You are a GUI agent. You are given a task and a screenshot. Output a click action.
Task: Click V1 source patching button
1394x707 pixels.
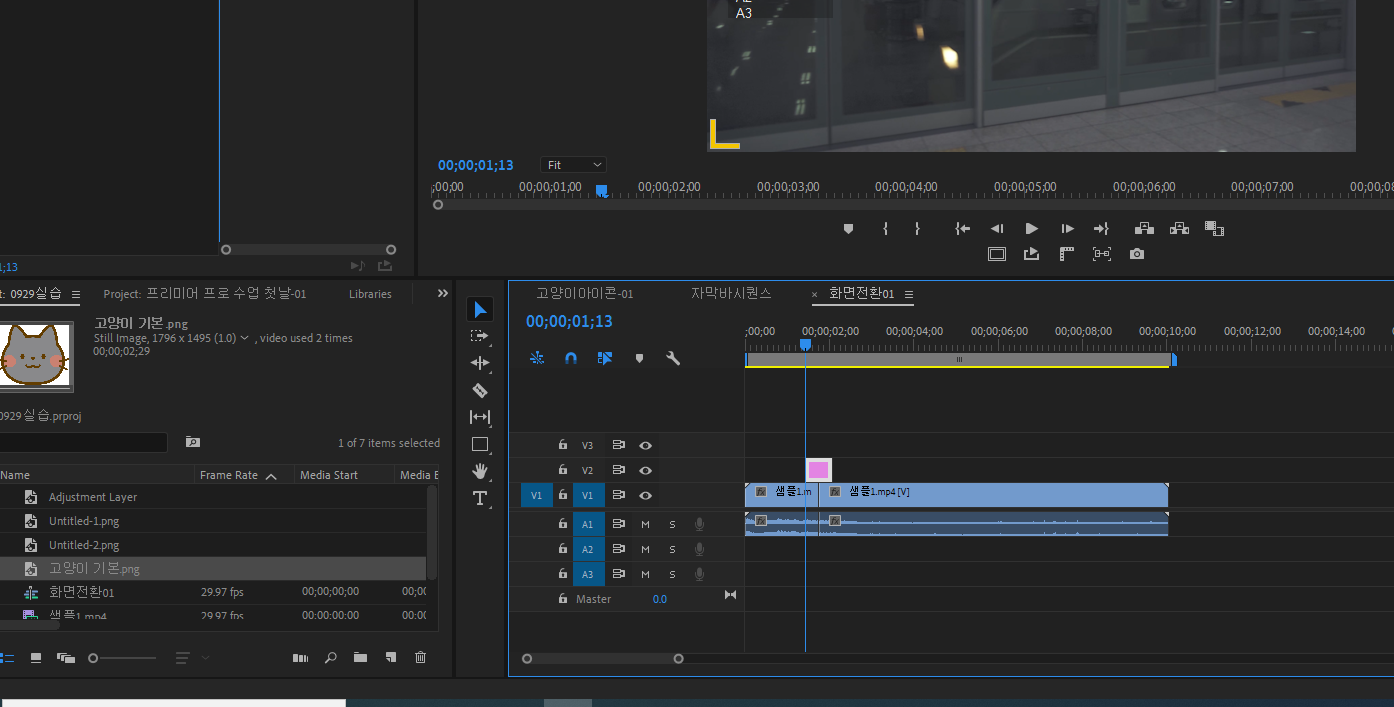(x=536, y=495)
